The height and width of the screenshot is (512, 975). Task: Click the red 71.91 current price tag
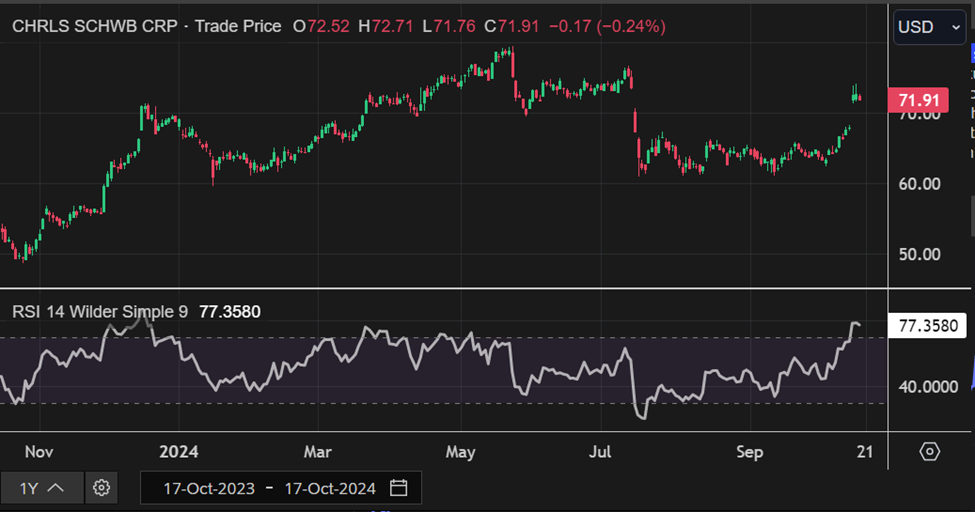coord(918,100)
